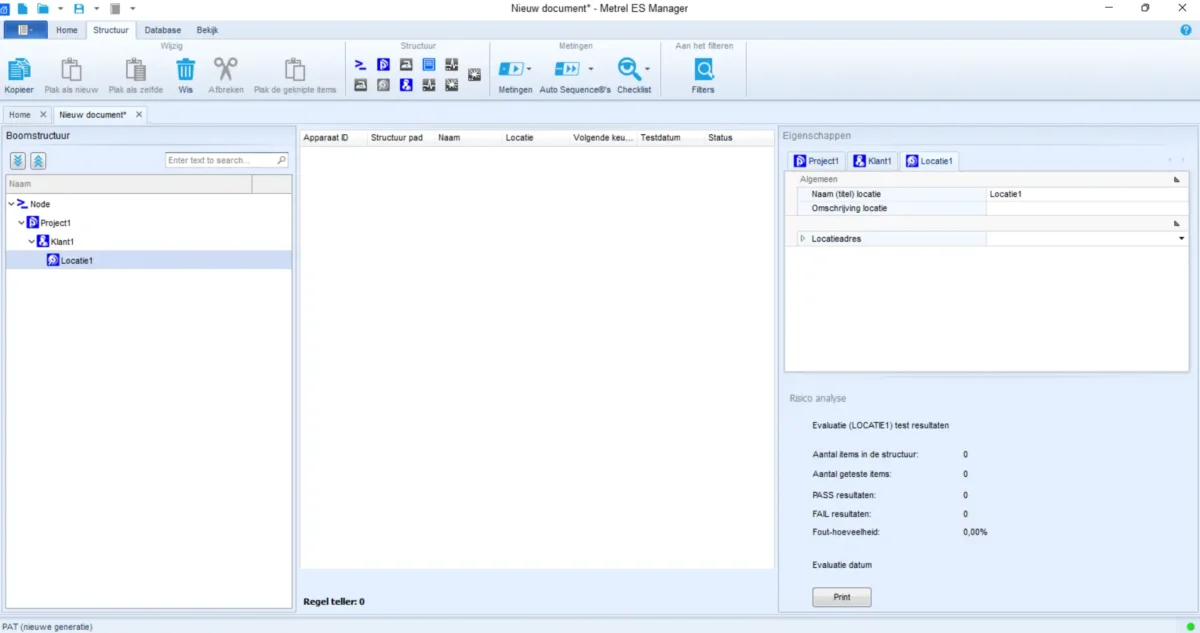Click the save icon in quick access toolbar
1200x633 pixels.
79,8
